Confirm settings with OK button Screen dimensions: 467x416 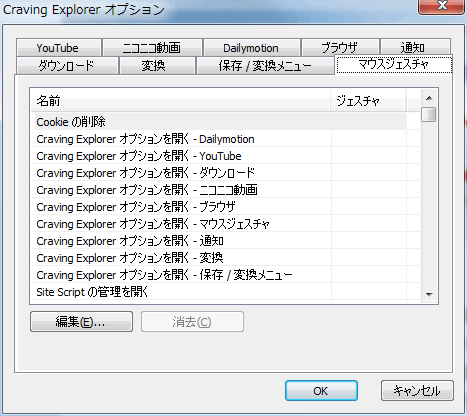321,391
